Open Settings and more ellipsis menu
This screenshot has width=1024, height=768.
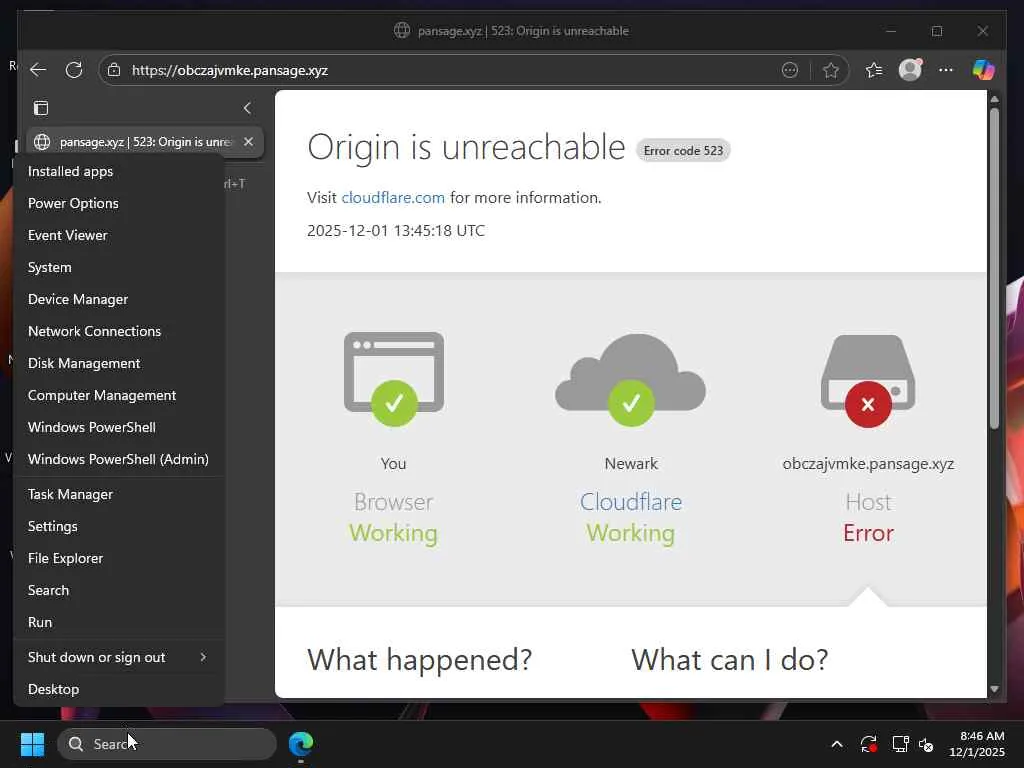click(946, 70)
